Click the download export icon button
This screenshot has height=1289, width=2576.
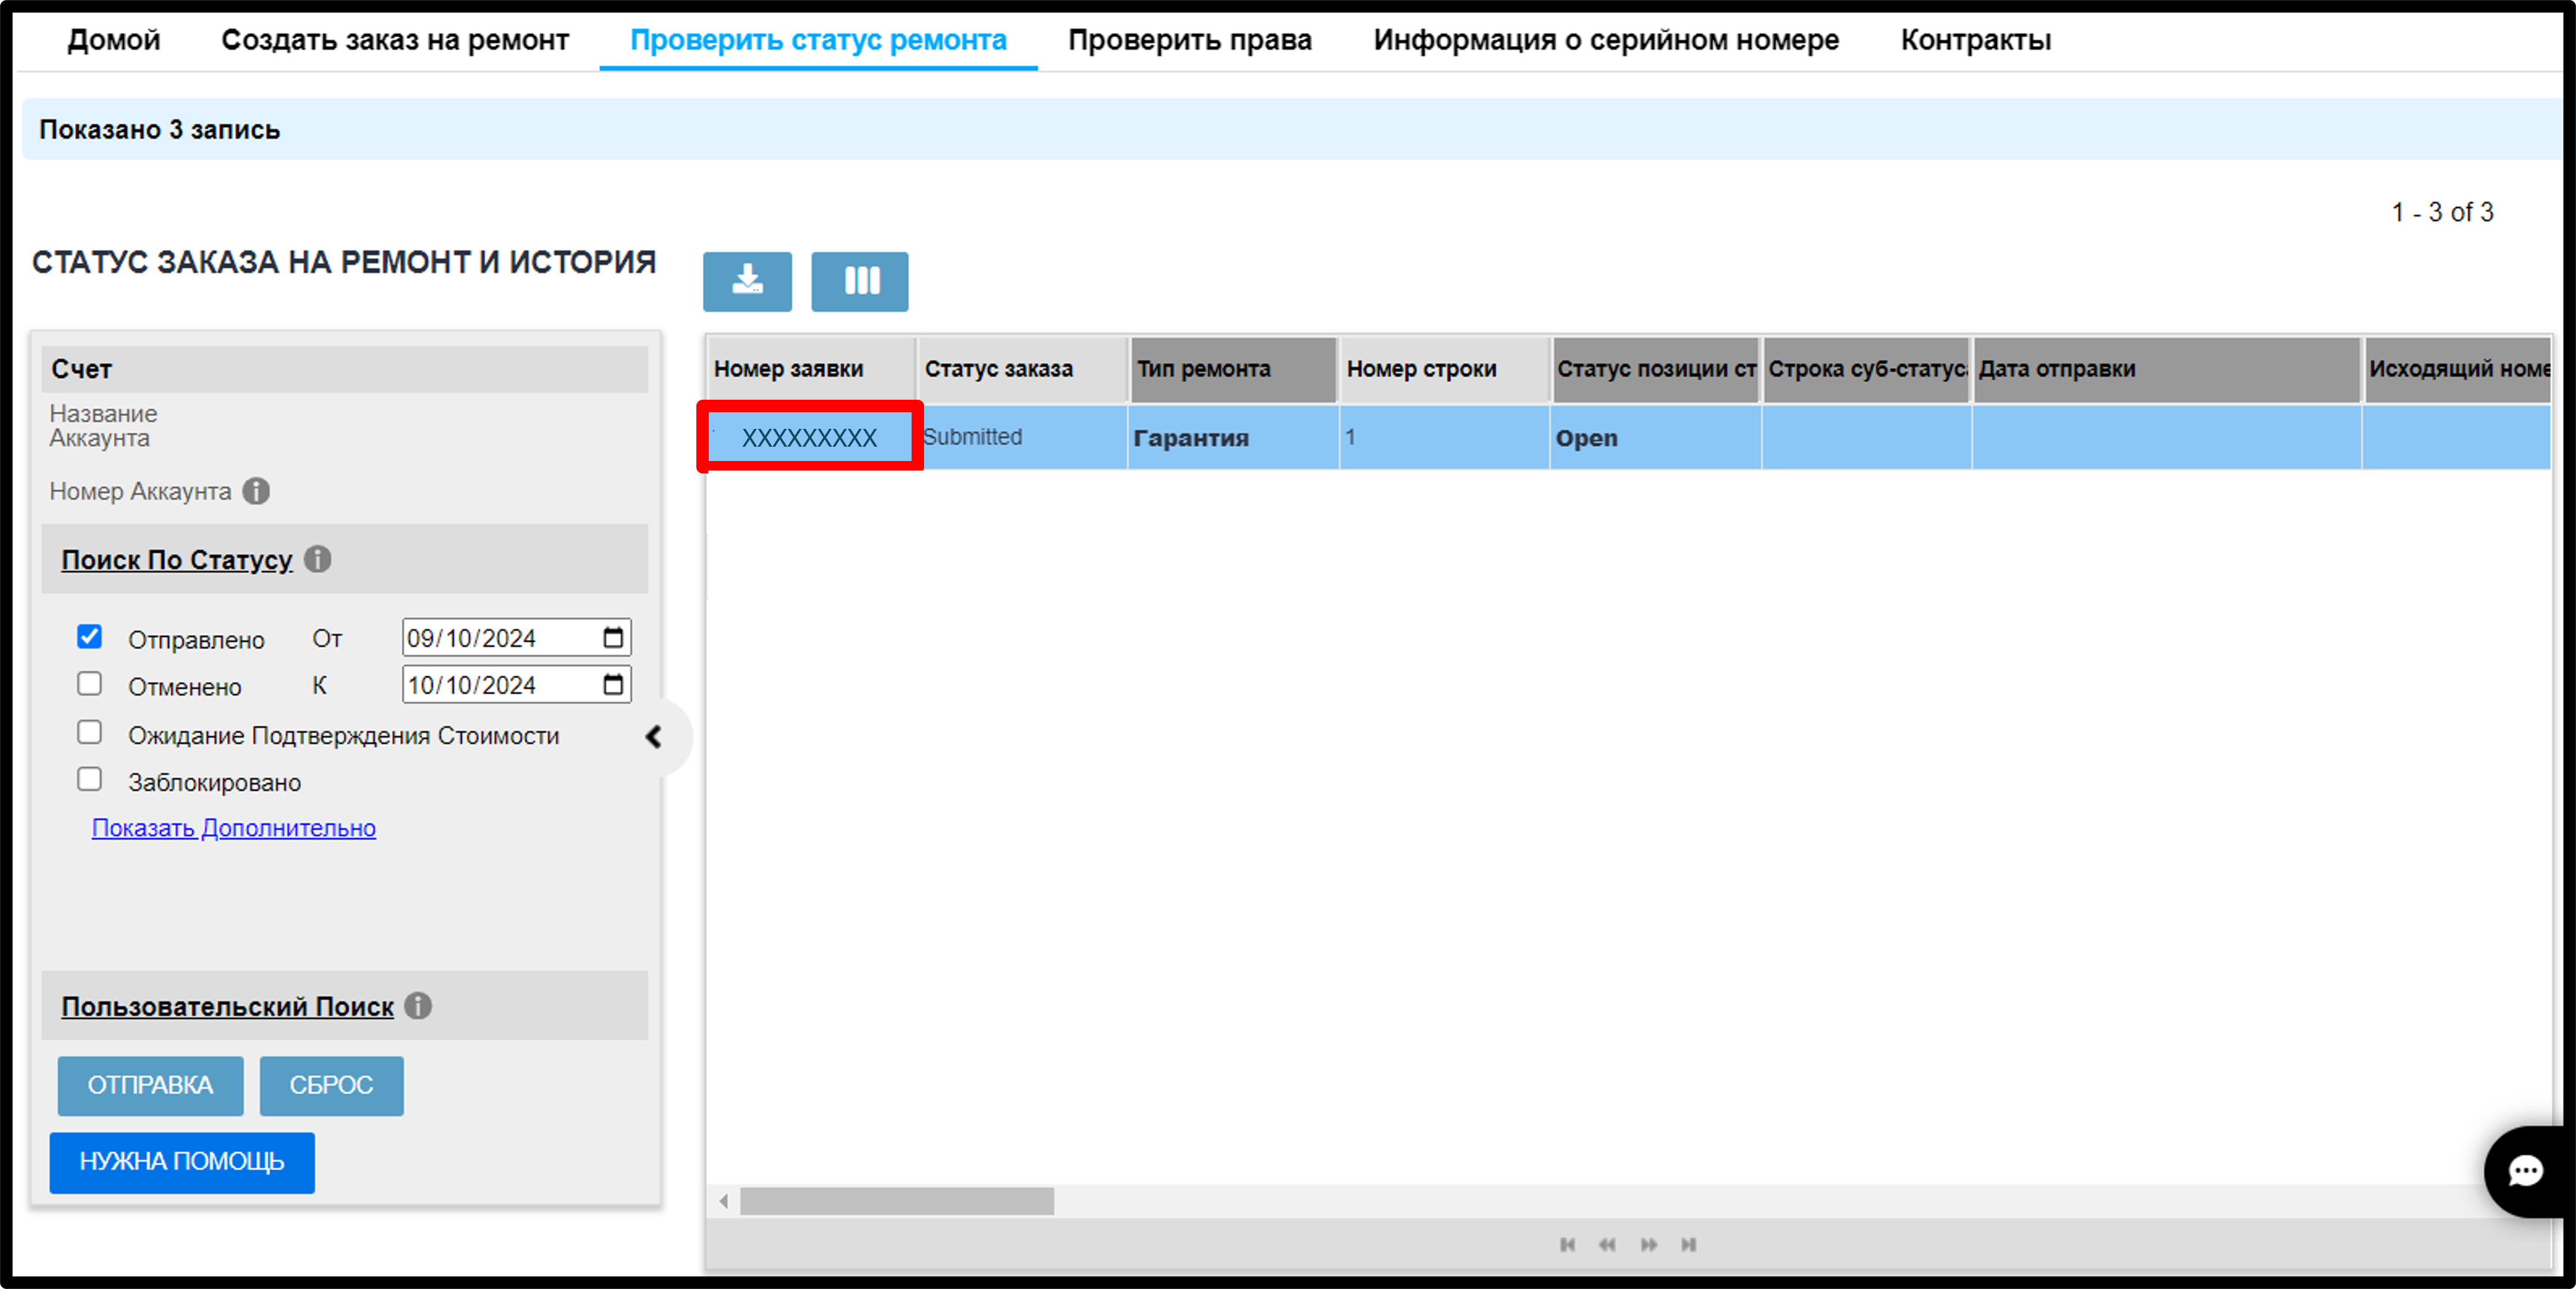tap(747, 281)
